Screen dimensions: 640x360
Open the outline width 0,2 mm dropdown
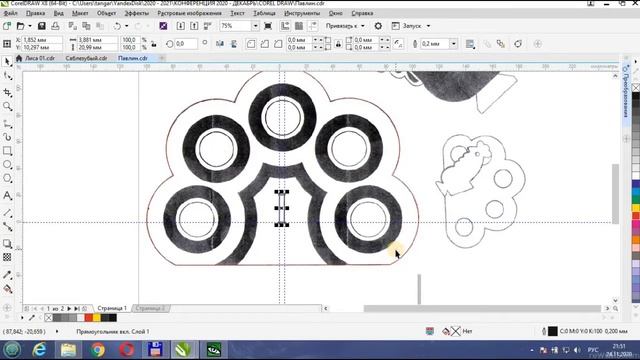(453, 44)
